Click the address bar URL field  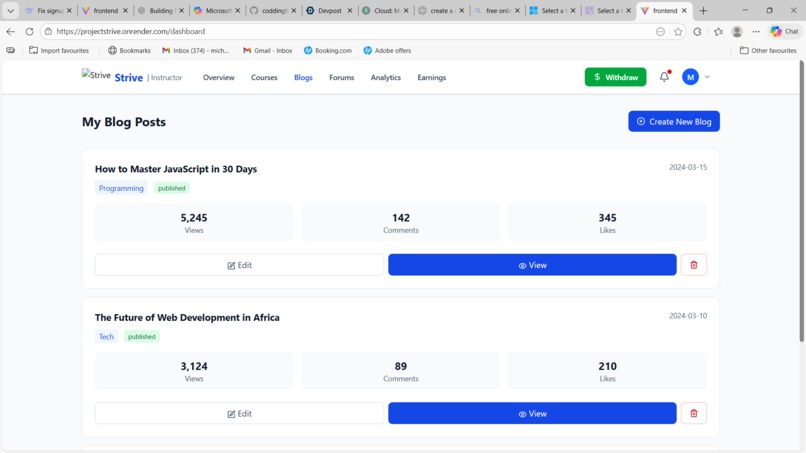click(x=350, y=31)
